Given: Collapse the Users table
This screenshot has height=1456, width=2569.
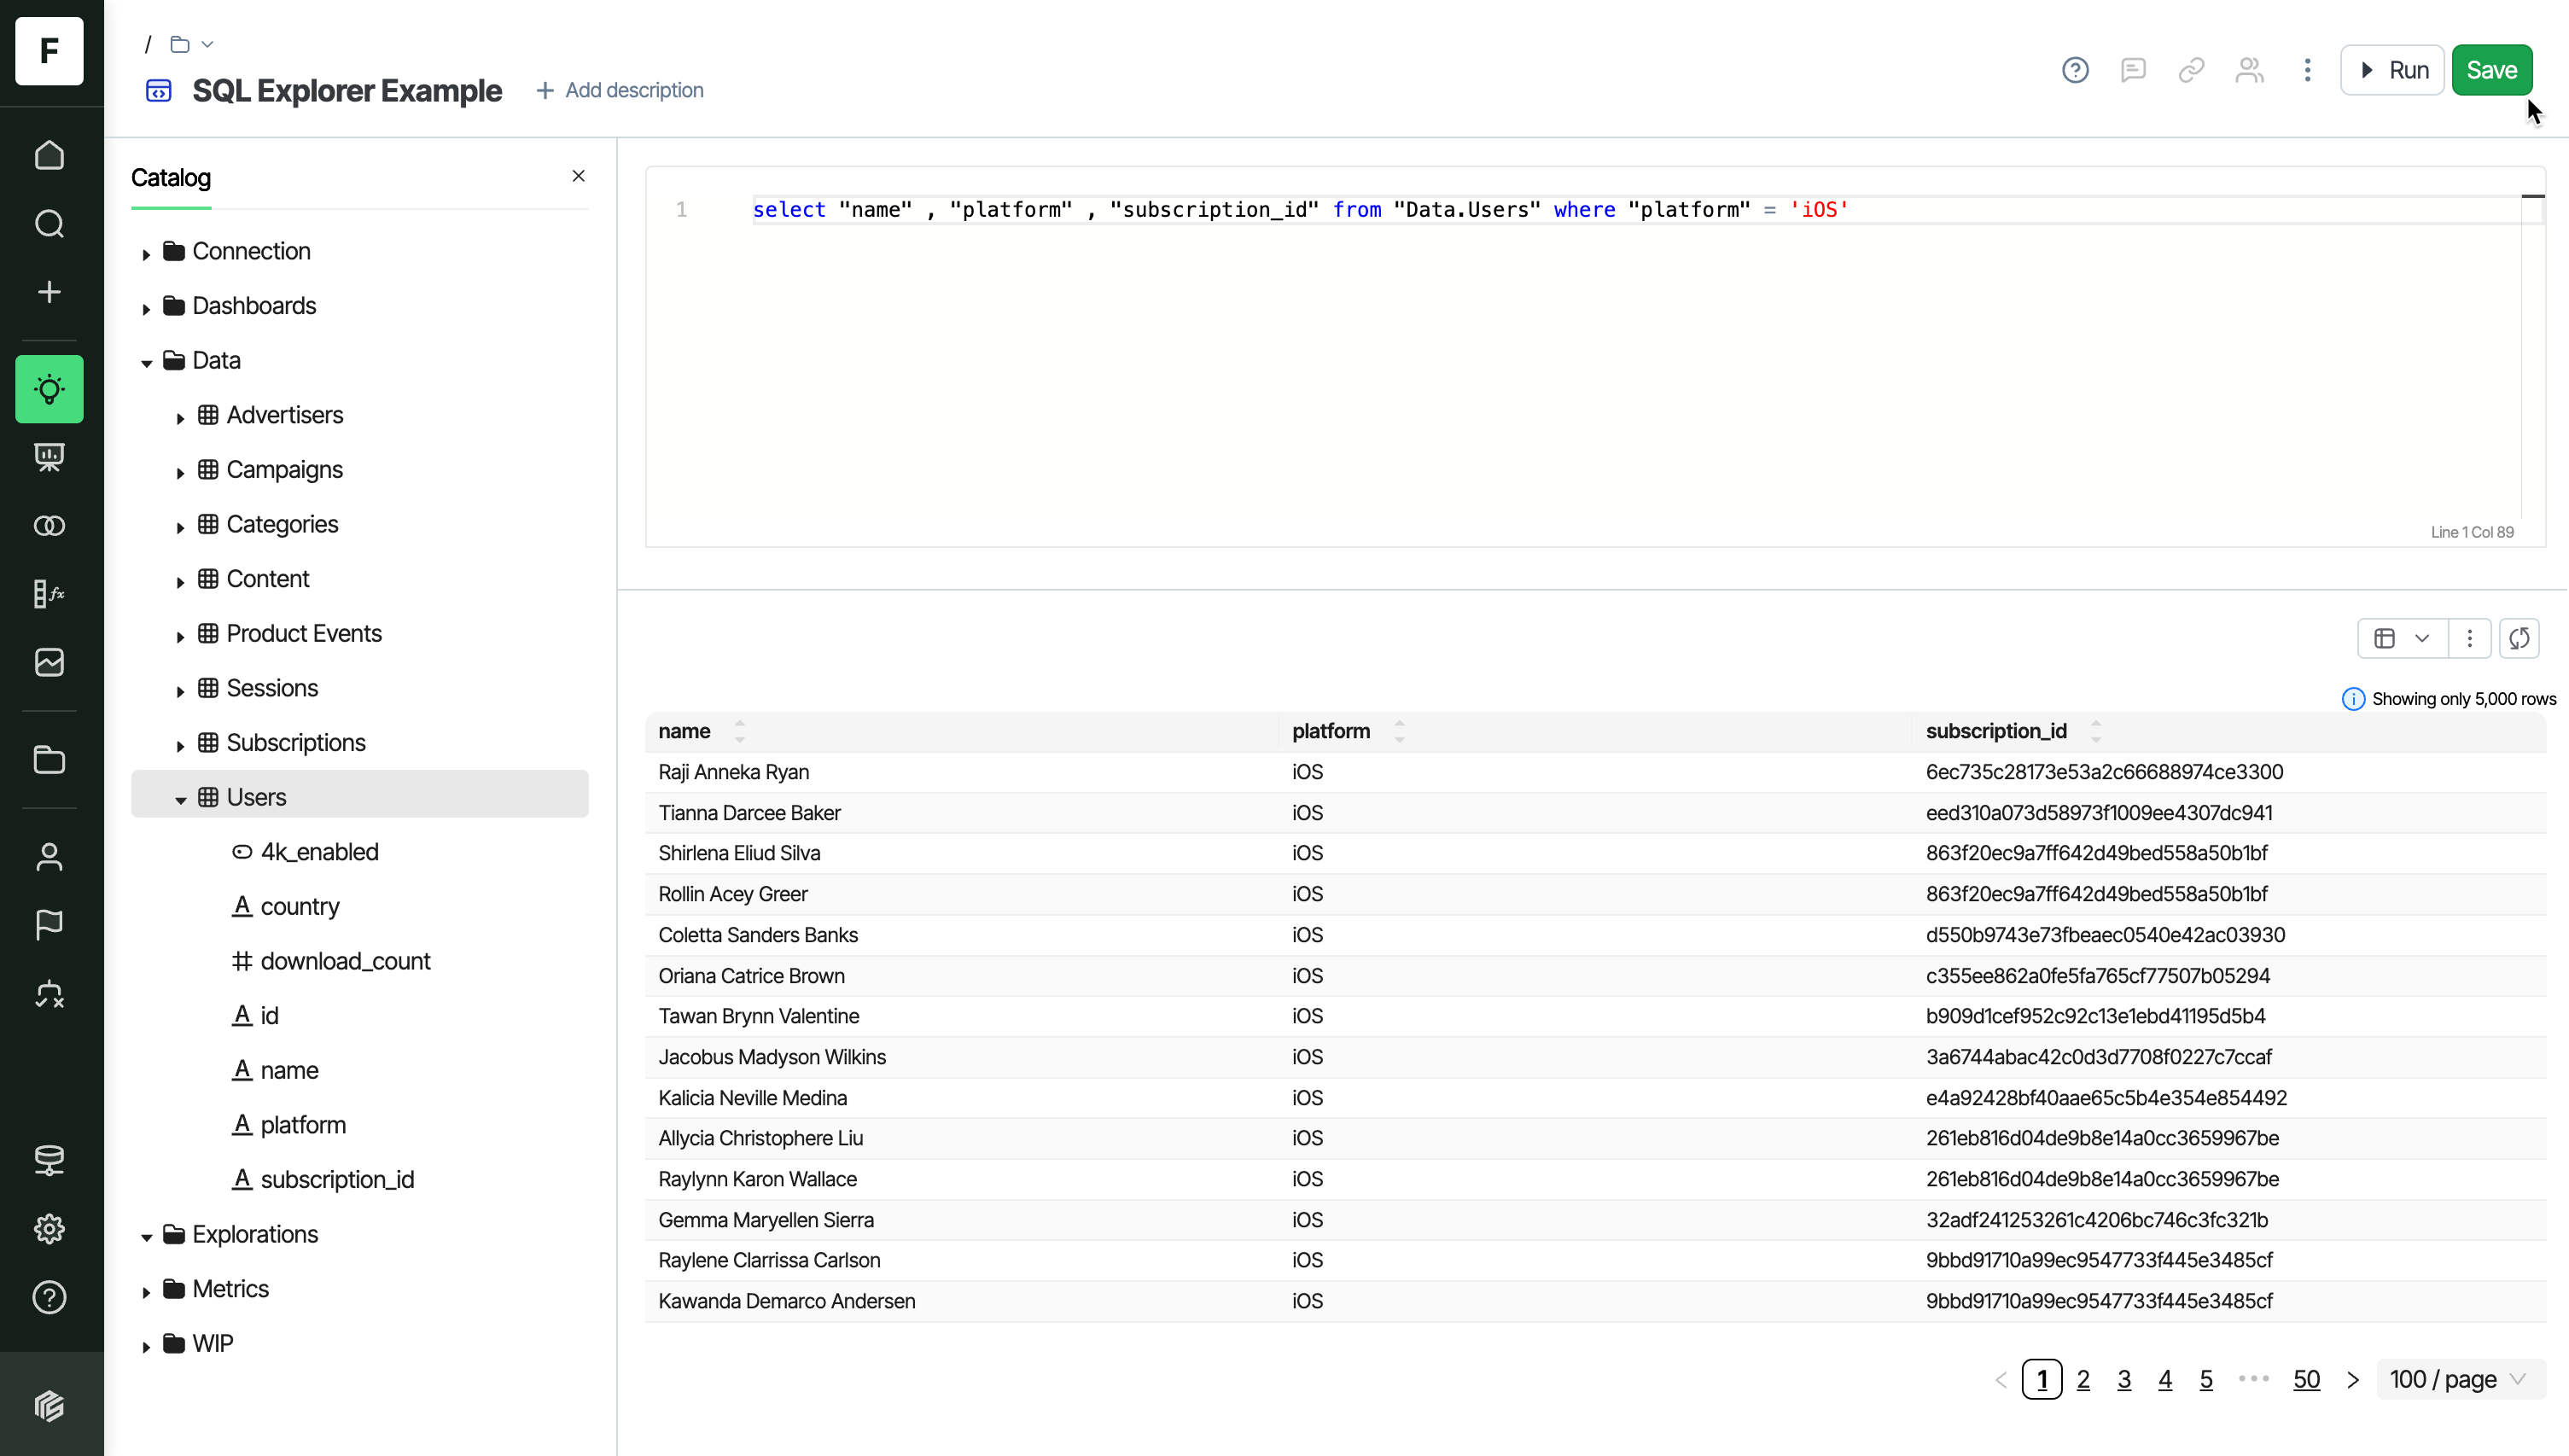Looking at the screenshot, I should 180,800.
